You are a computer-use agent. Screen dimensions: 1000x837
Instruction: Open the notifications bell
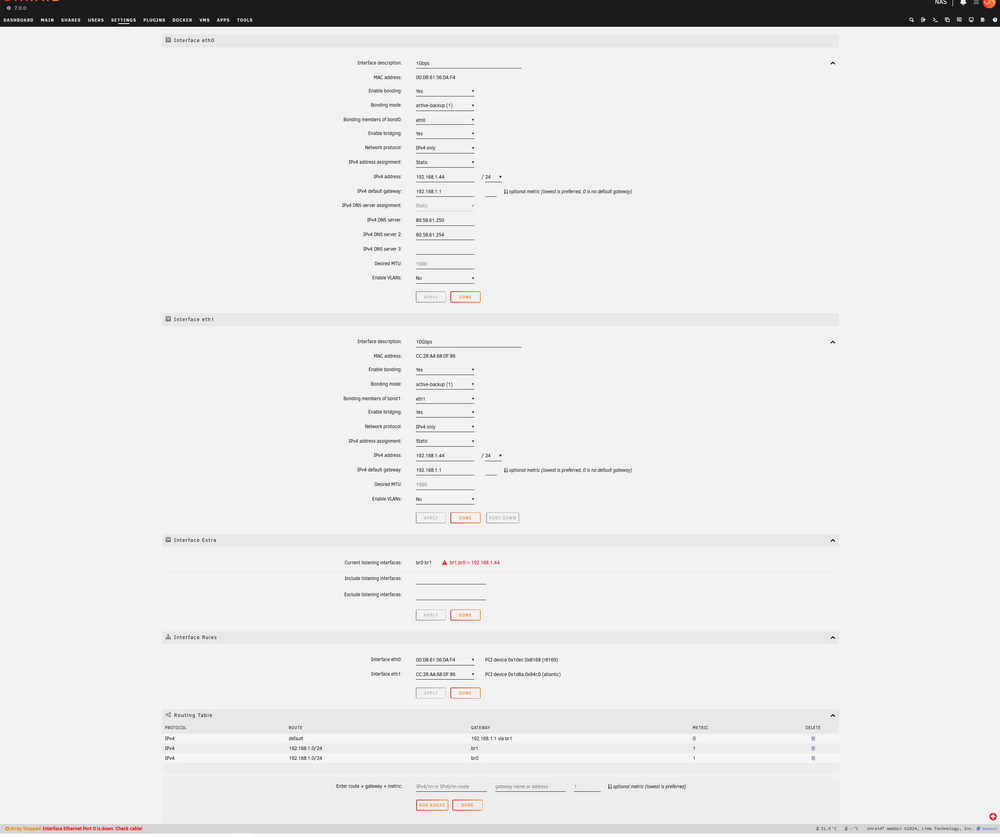[963, 3]
